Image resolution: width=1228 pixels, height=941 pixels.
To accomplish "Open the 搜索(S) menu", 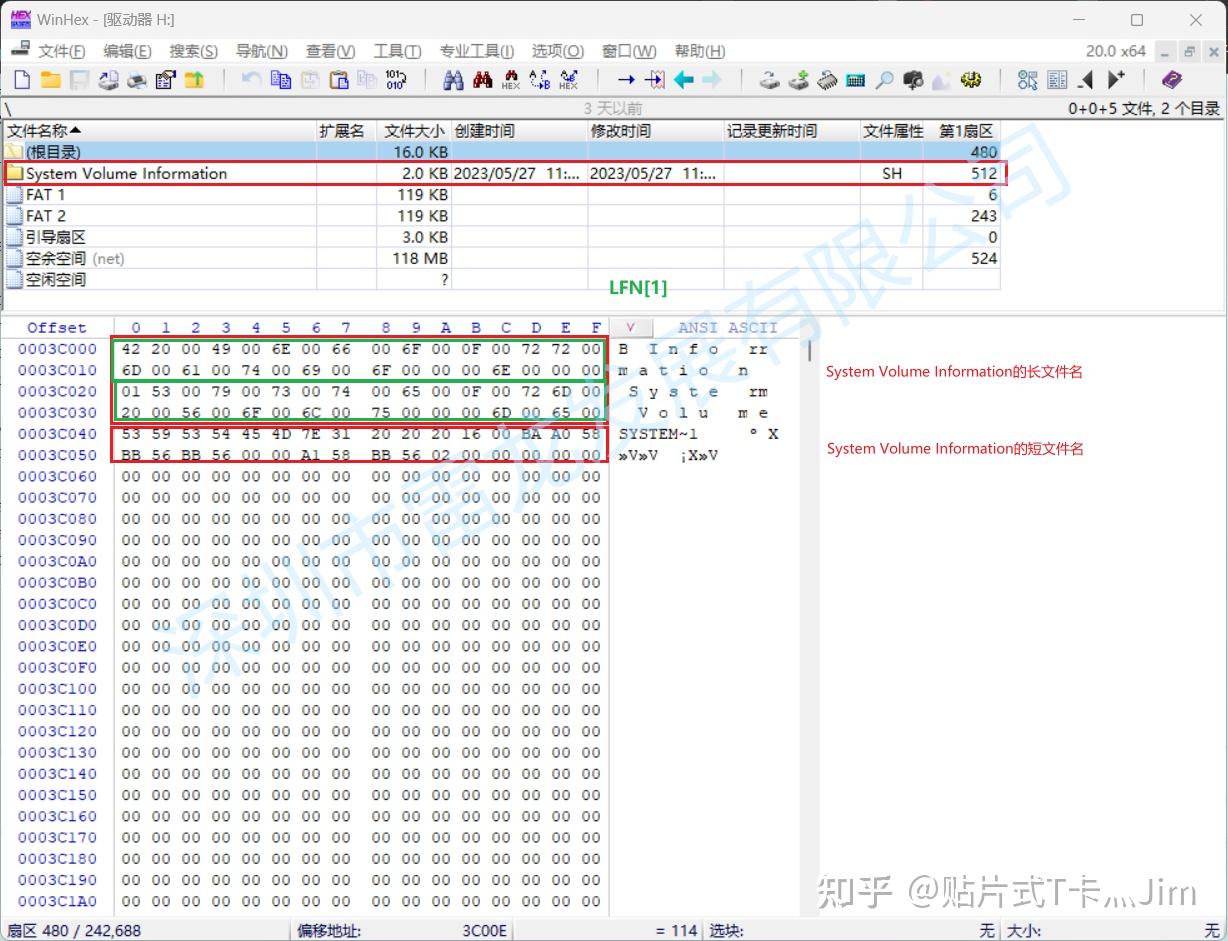I will 193,51.
